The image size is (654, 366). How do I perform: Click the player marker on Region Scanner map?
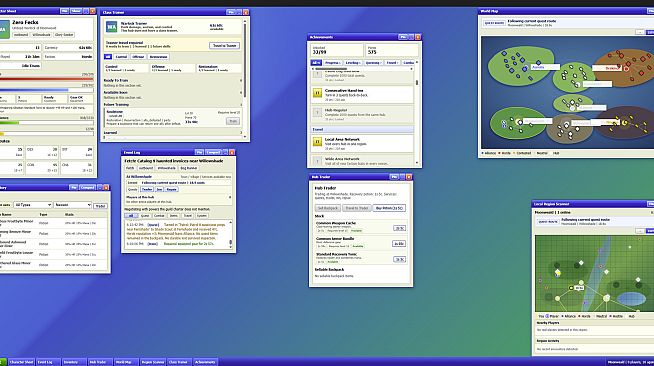point(571,288)
